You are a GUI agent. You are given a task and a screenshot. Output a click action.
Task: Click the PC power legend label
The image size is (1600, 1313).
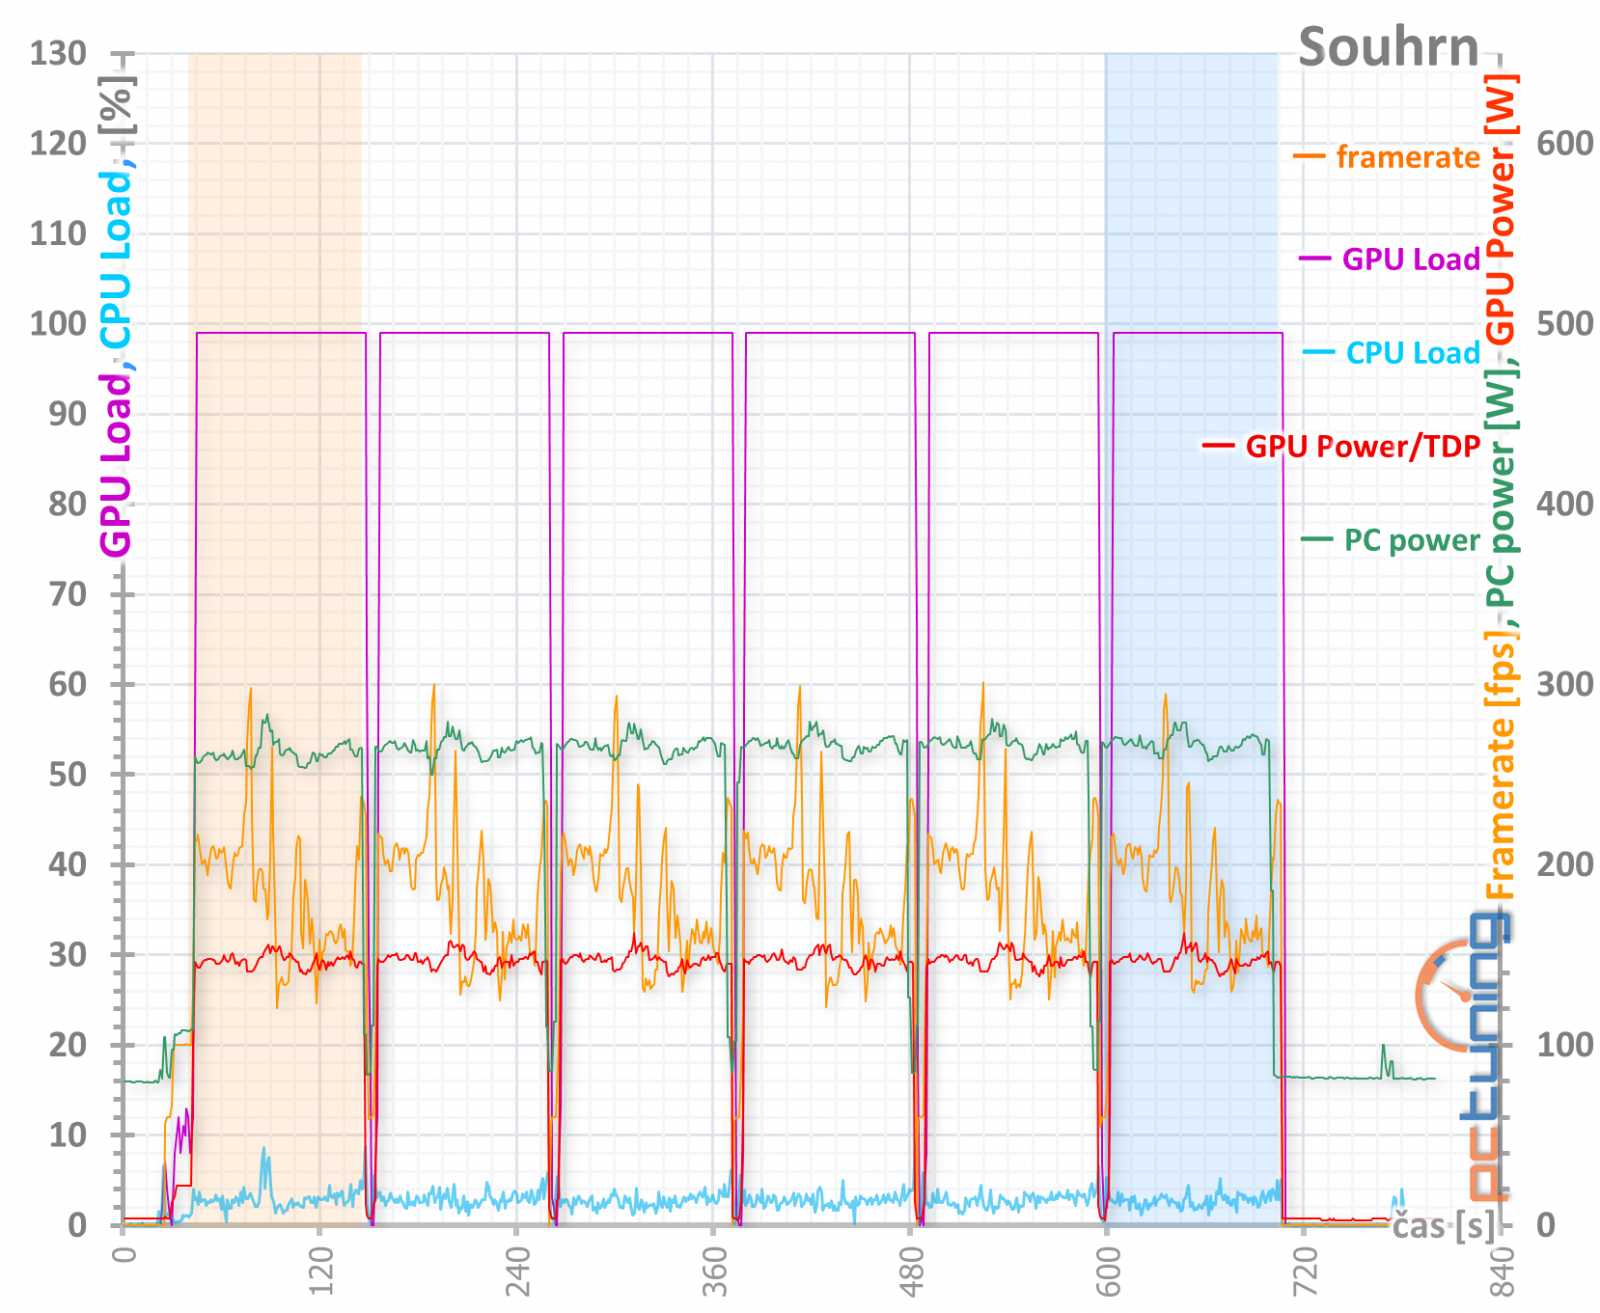[x=1411, y=540]
